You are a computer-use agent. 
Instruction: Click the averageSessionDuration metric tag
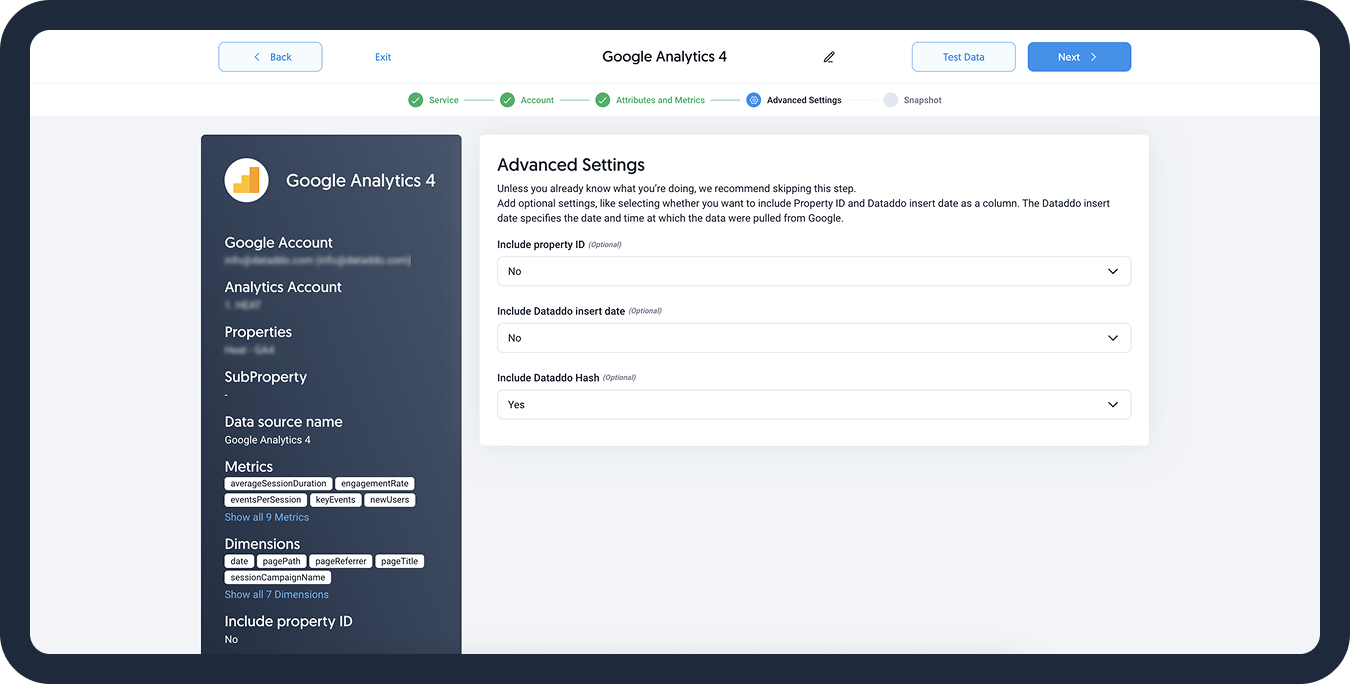click(278, 483)
